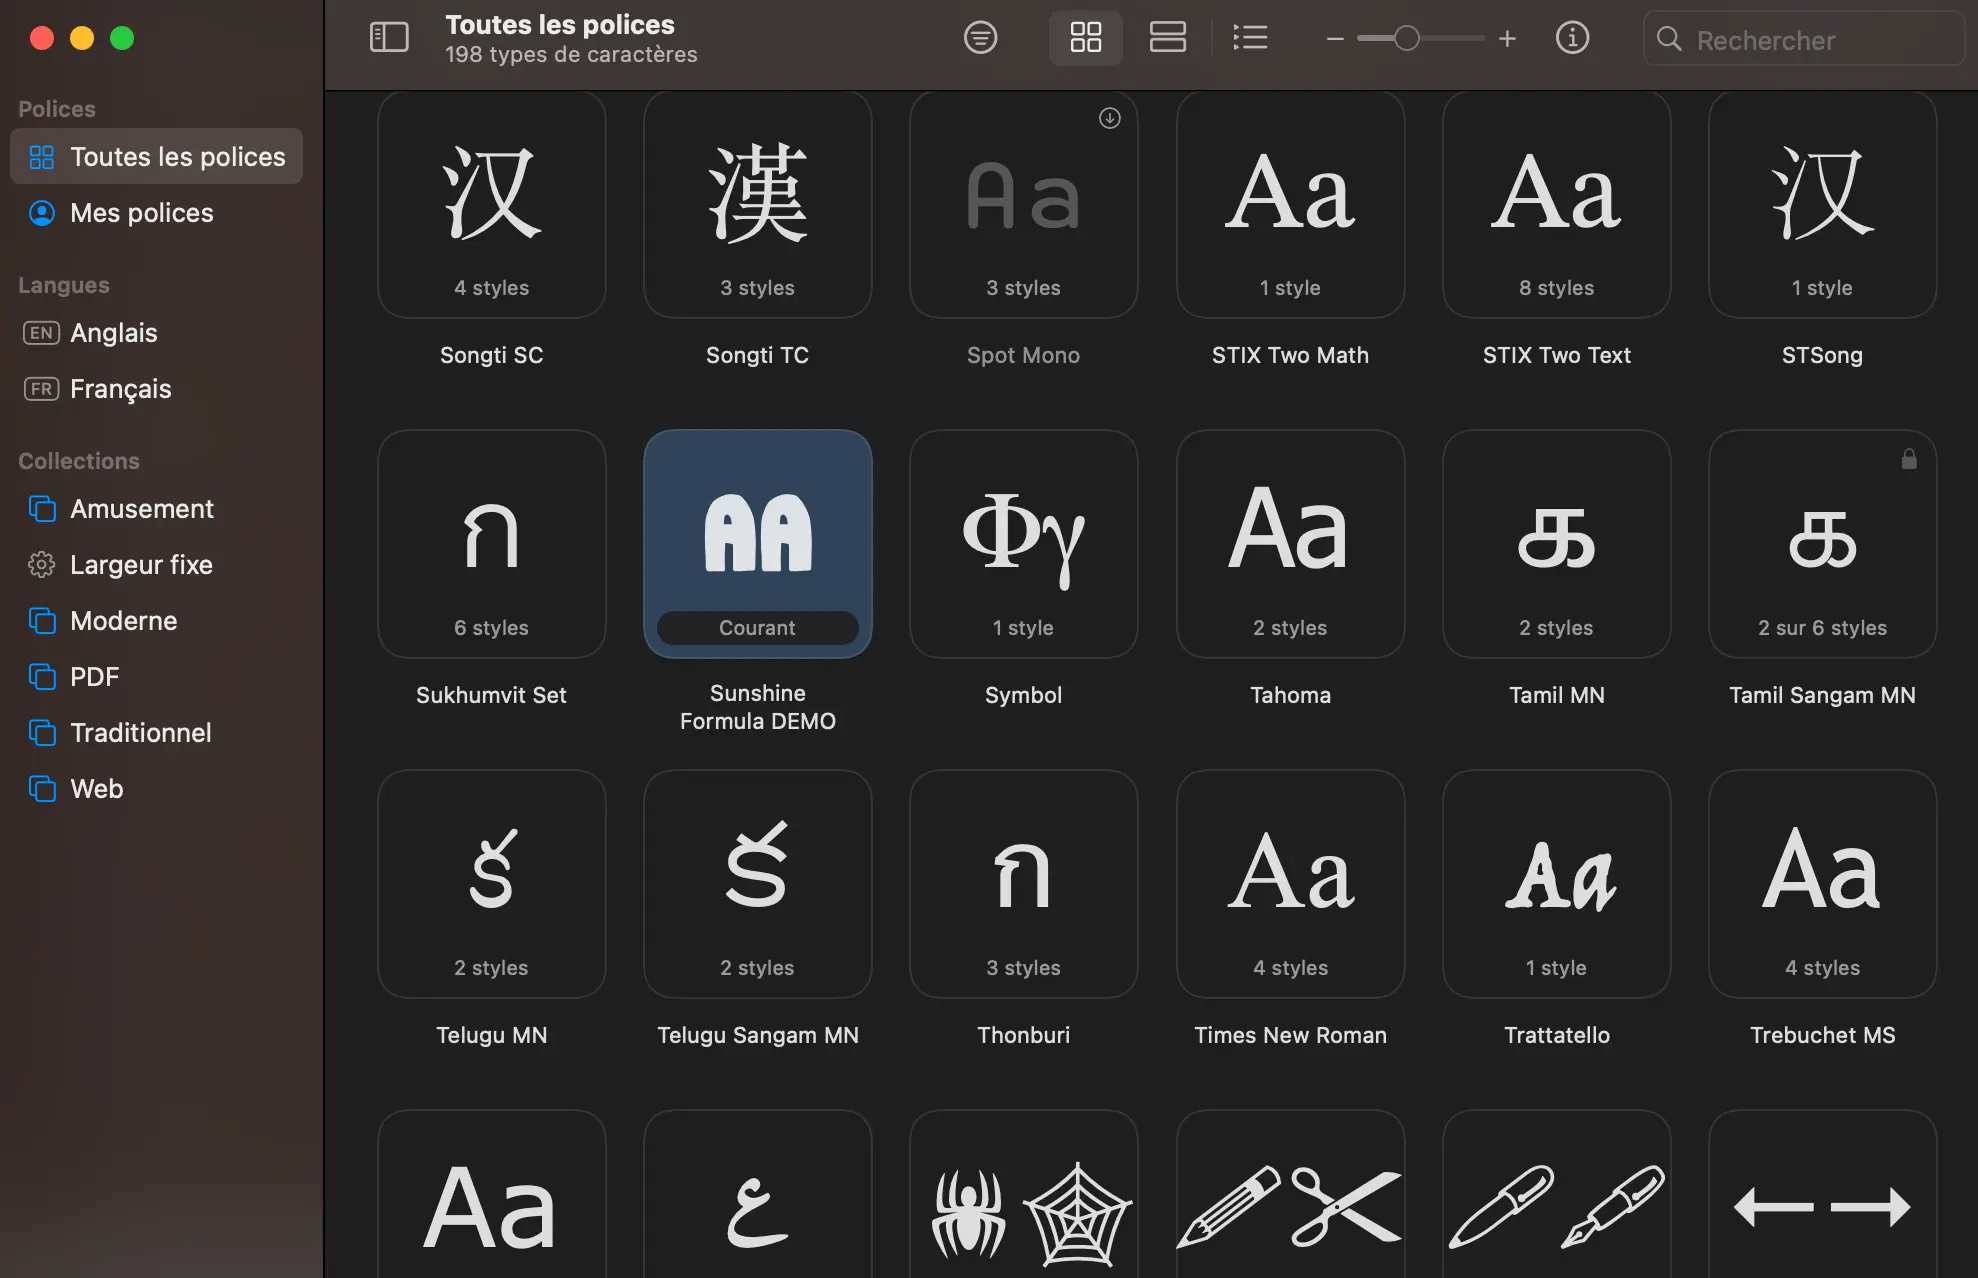Click the Largeur fixe gear icon

point(42,565)
